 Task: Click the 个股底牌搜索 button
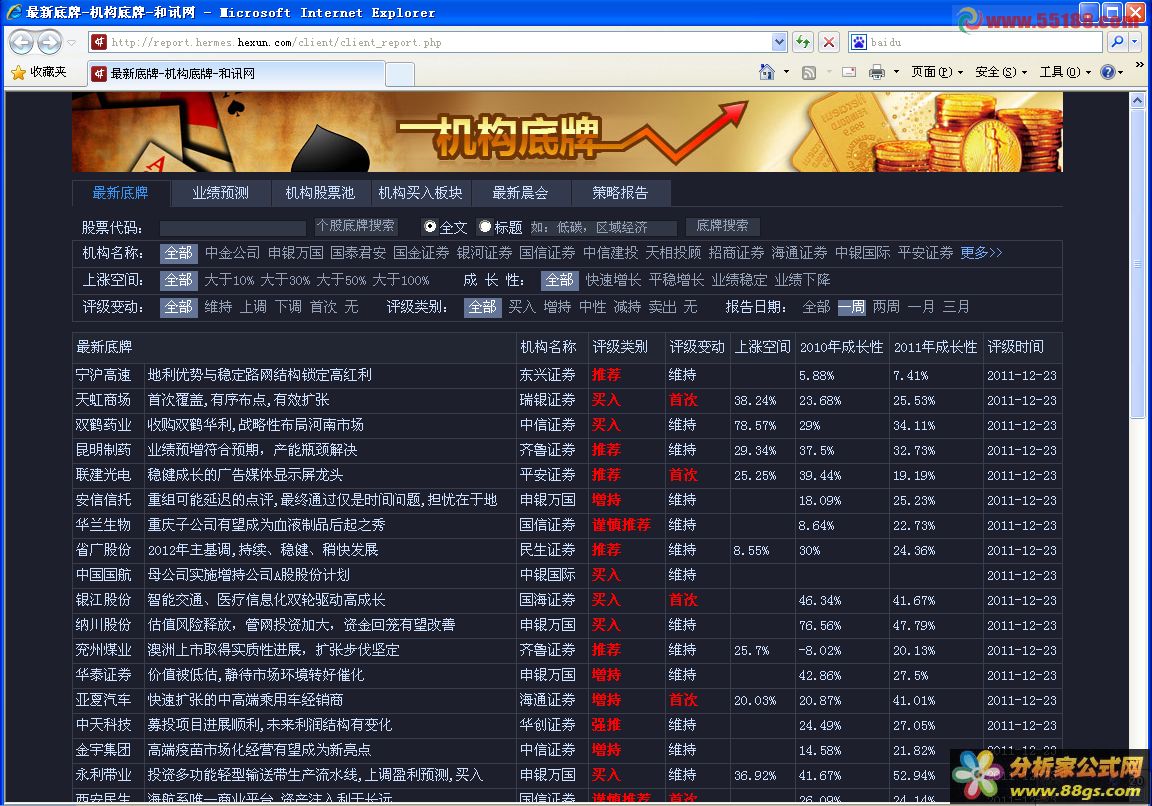(356, 226)
